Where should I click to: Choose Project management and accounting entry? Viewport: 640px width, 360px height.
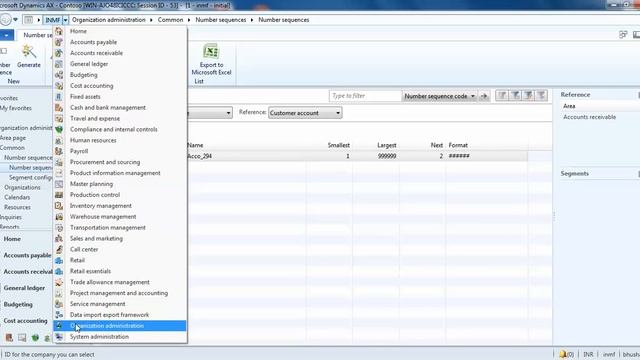[x=119, y=293]
